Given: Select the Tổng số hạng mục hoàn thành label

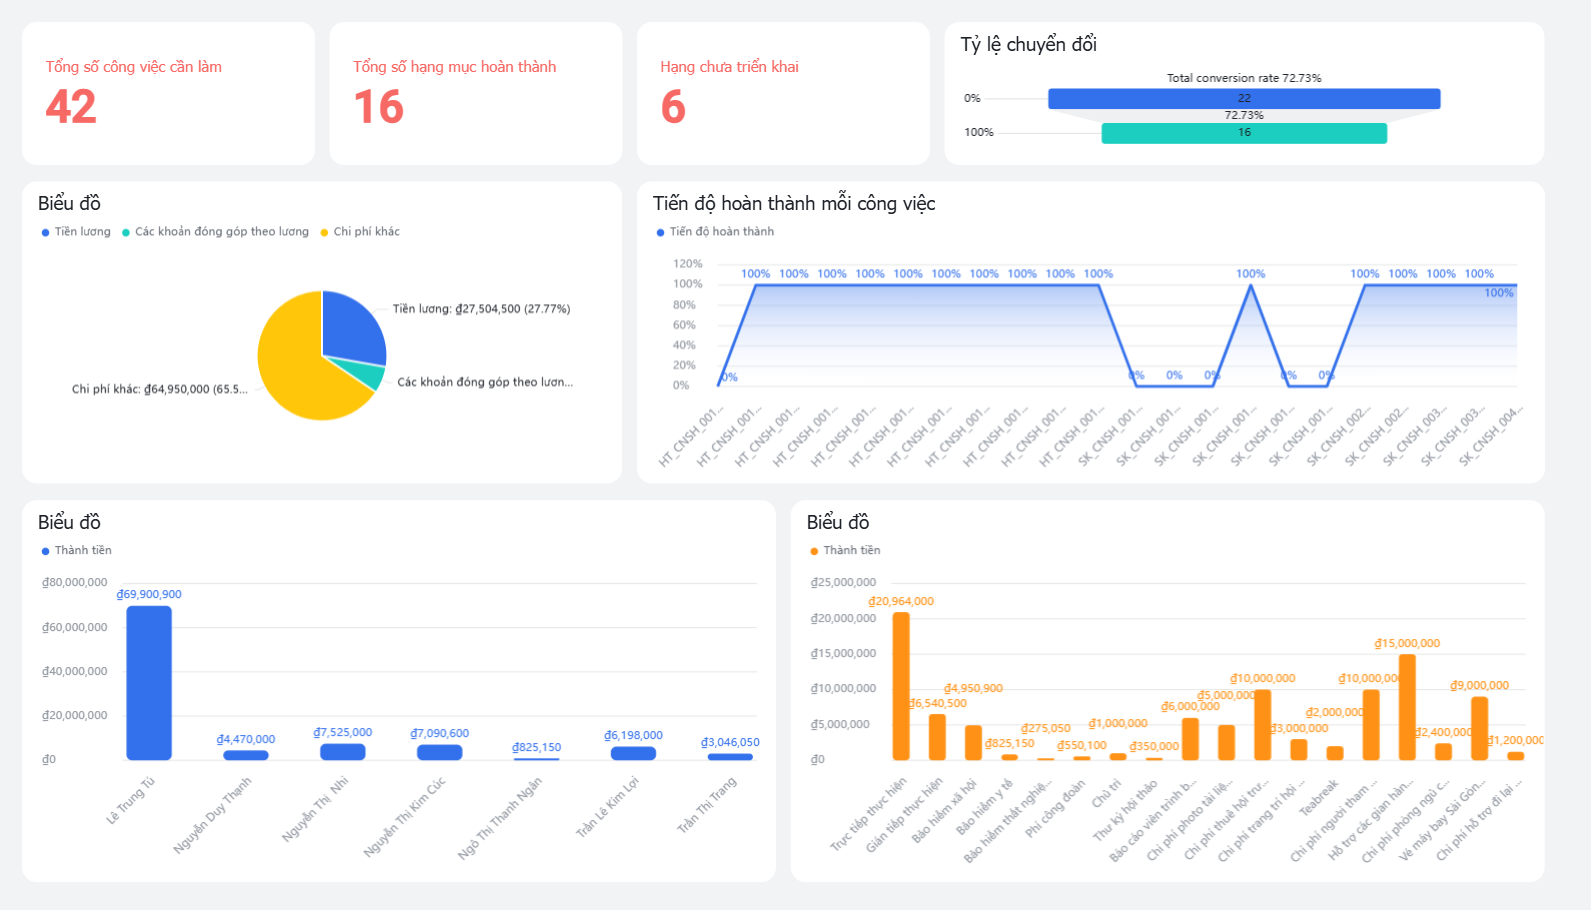Looking at the screenshot, I should coord(454,67).
